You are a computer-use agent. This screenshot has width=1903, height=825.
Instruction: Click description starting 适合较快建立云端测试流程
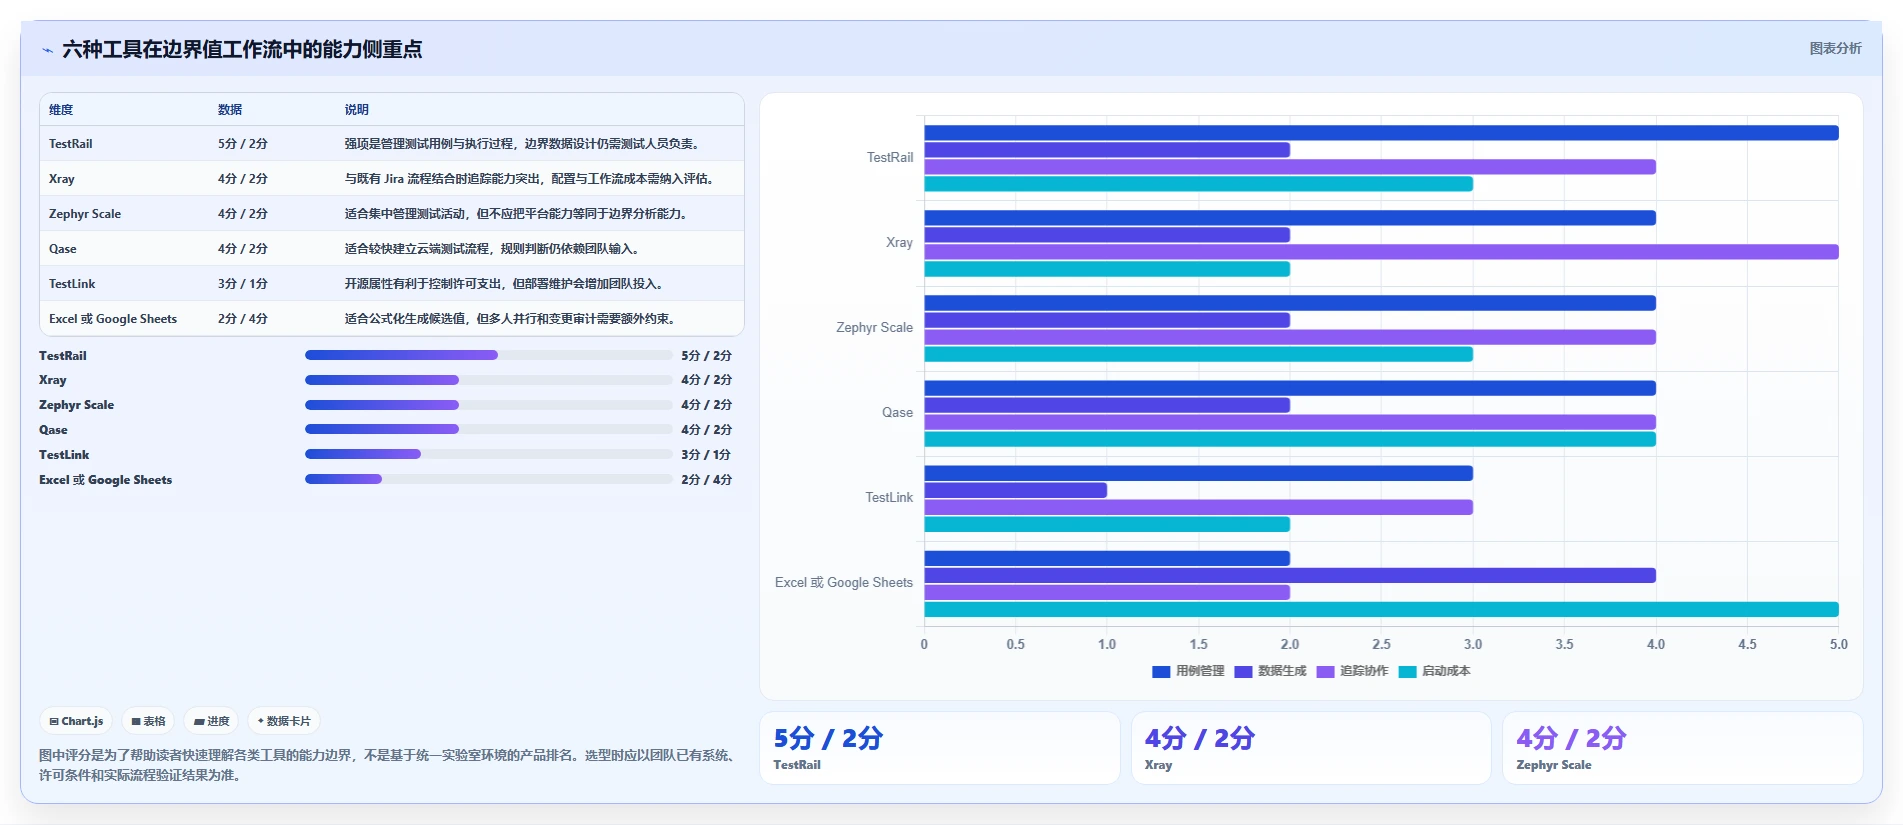point(492,249)
